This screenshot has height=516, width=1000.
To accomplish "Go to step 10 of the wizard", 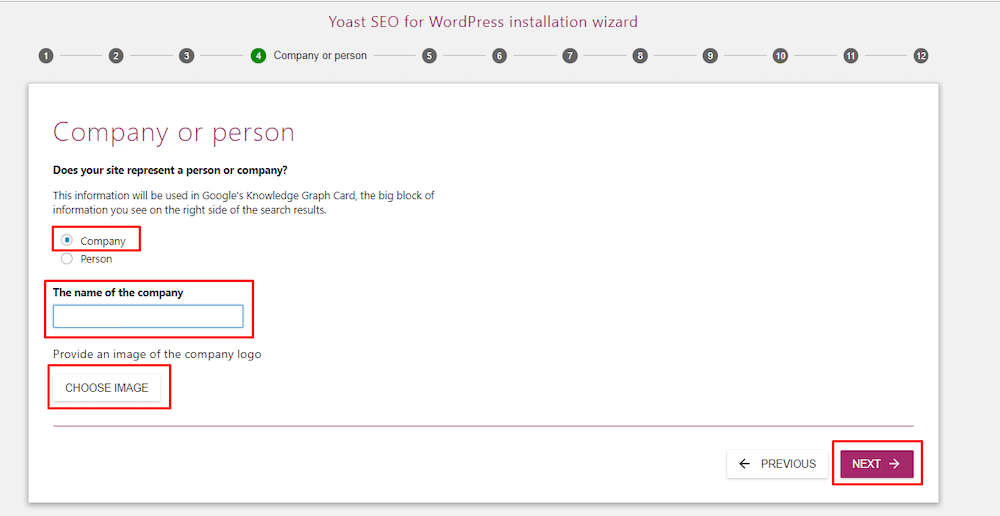I will tap(780, 56).
